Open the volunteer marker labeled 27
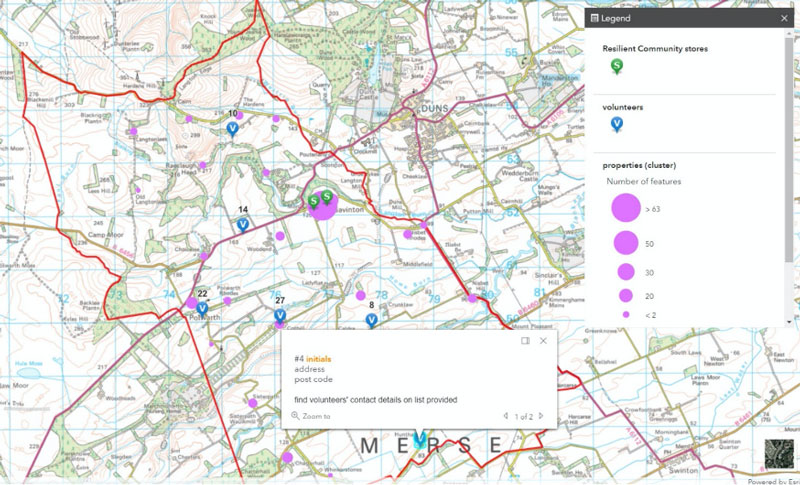Image resolution: width=800 pixels, height=485 pixels. click(x=280, y=316)
